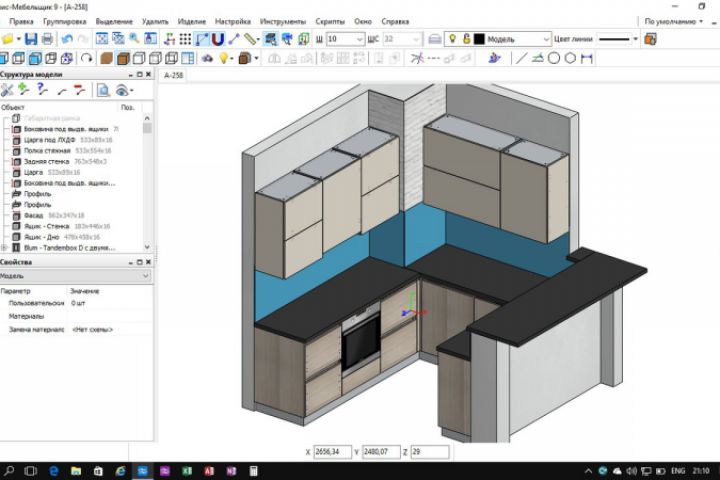Expand the Blum - Tandembox tree node

[x=4, y=248]
